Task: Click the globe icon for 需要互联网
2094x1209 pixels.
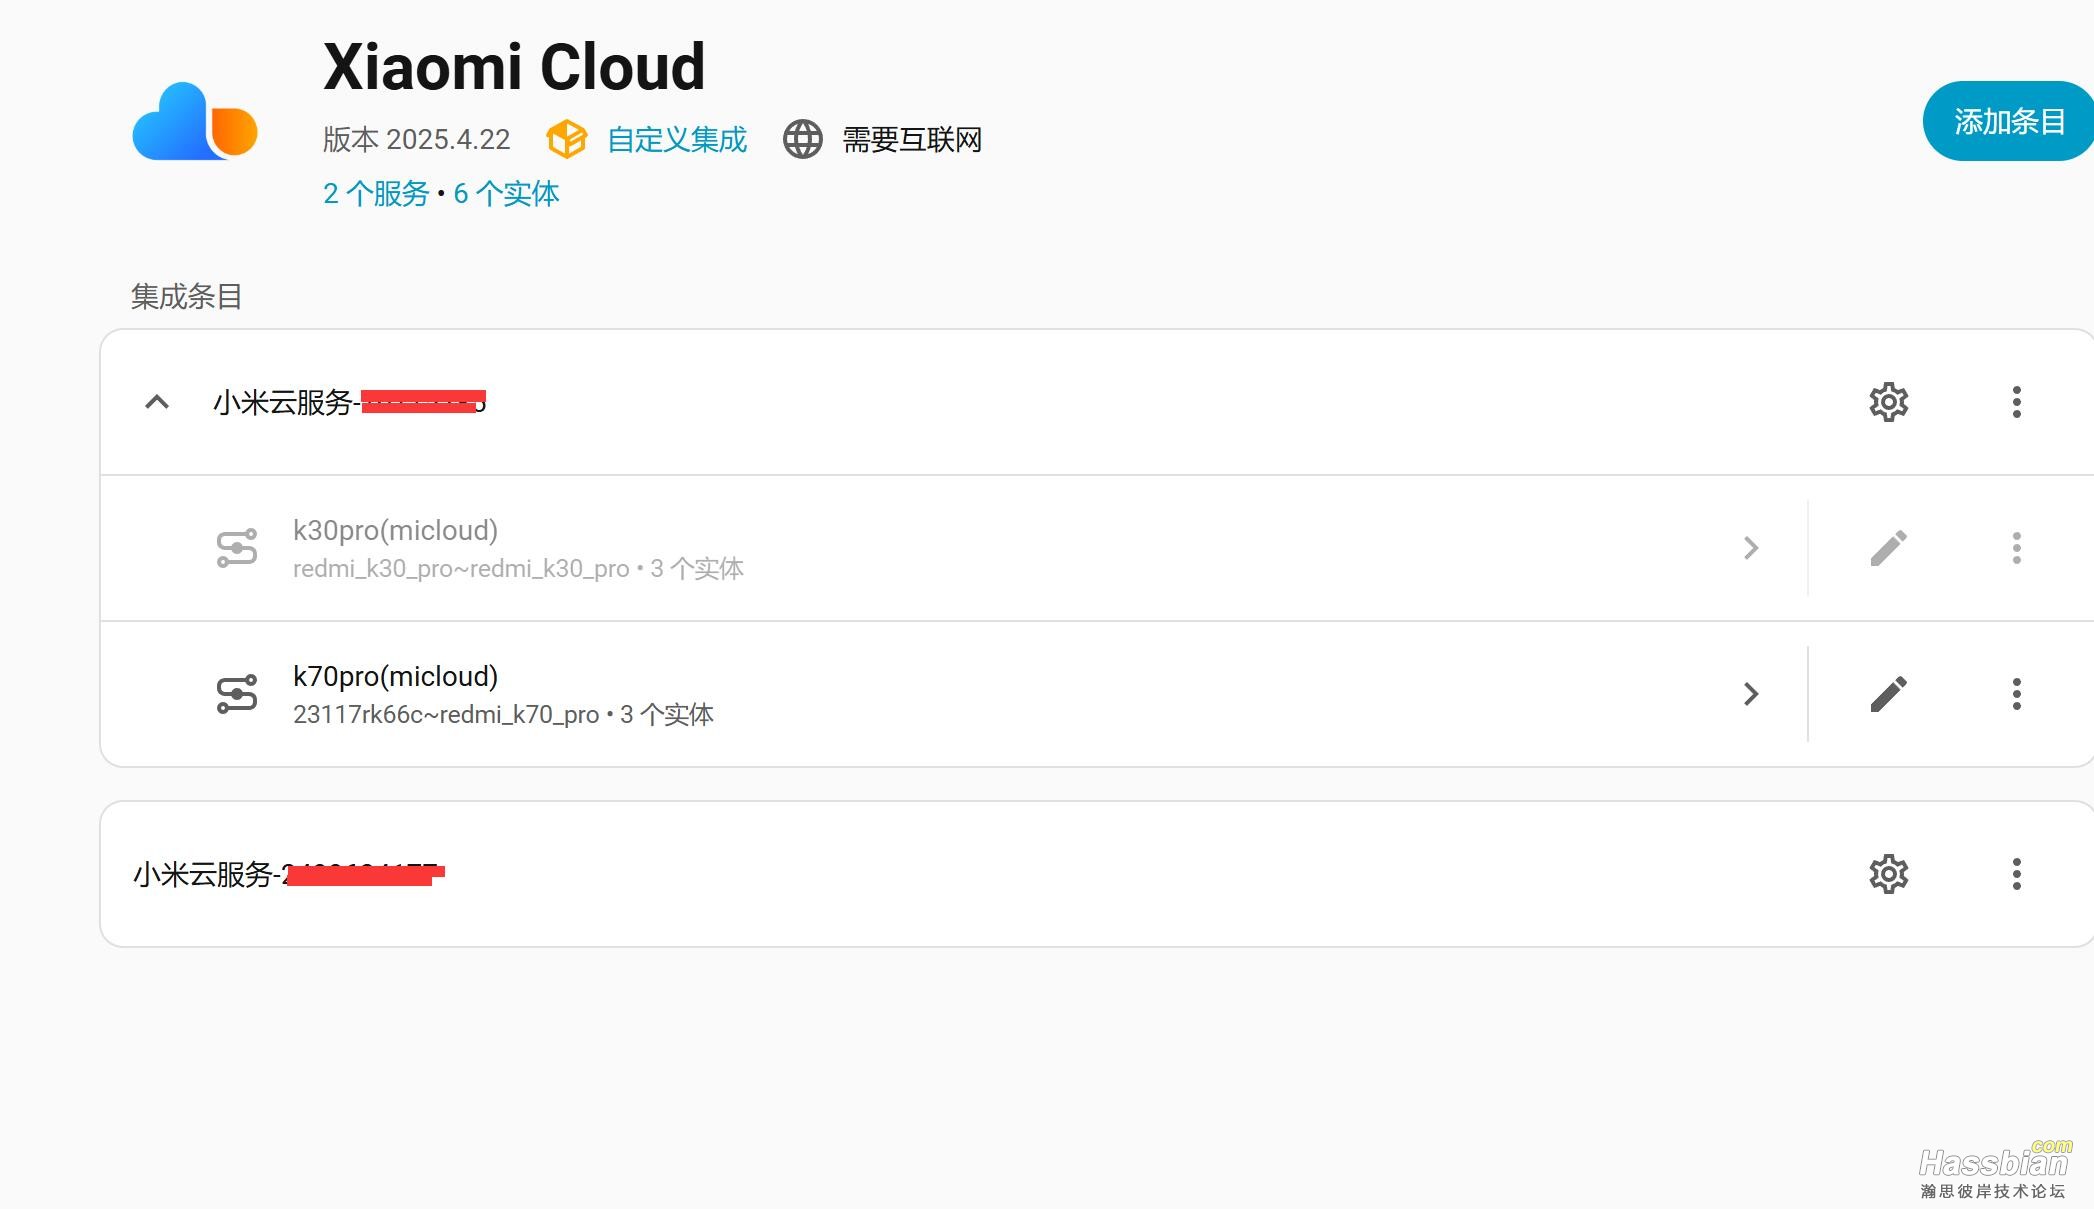Action: pos(802,139)
